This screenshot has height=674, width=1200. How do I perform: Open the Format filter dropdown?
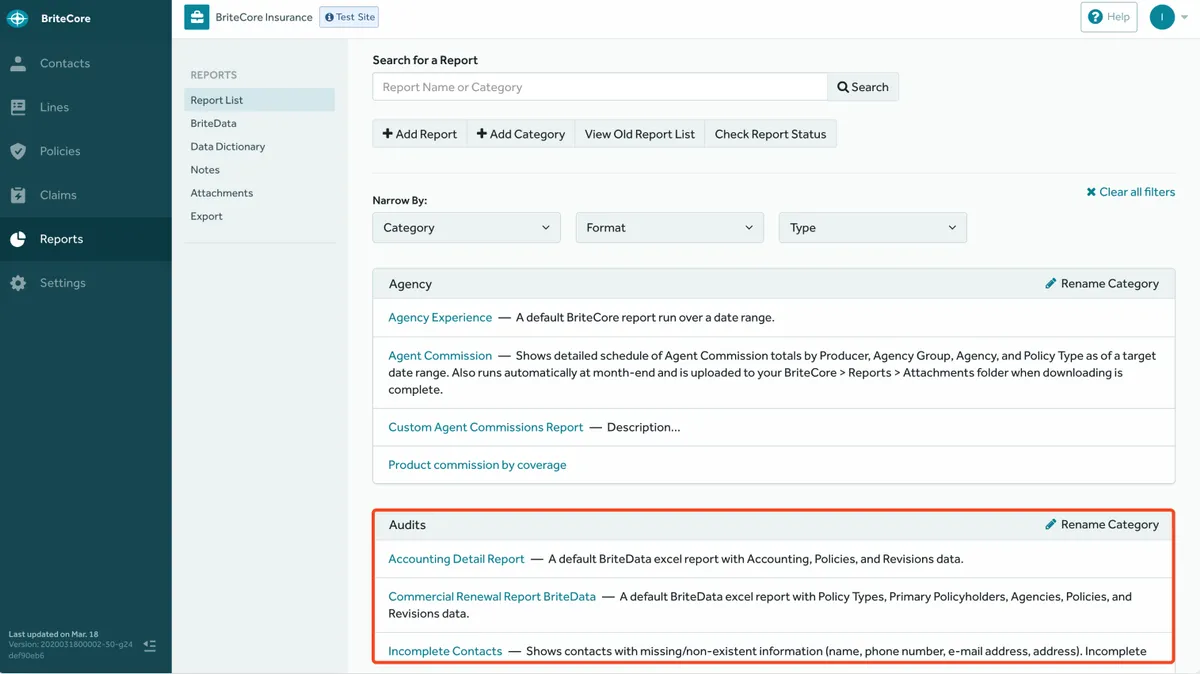pyautogui.click(x=670, y=228)
